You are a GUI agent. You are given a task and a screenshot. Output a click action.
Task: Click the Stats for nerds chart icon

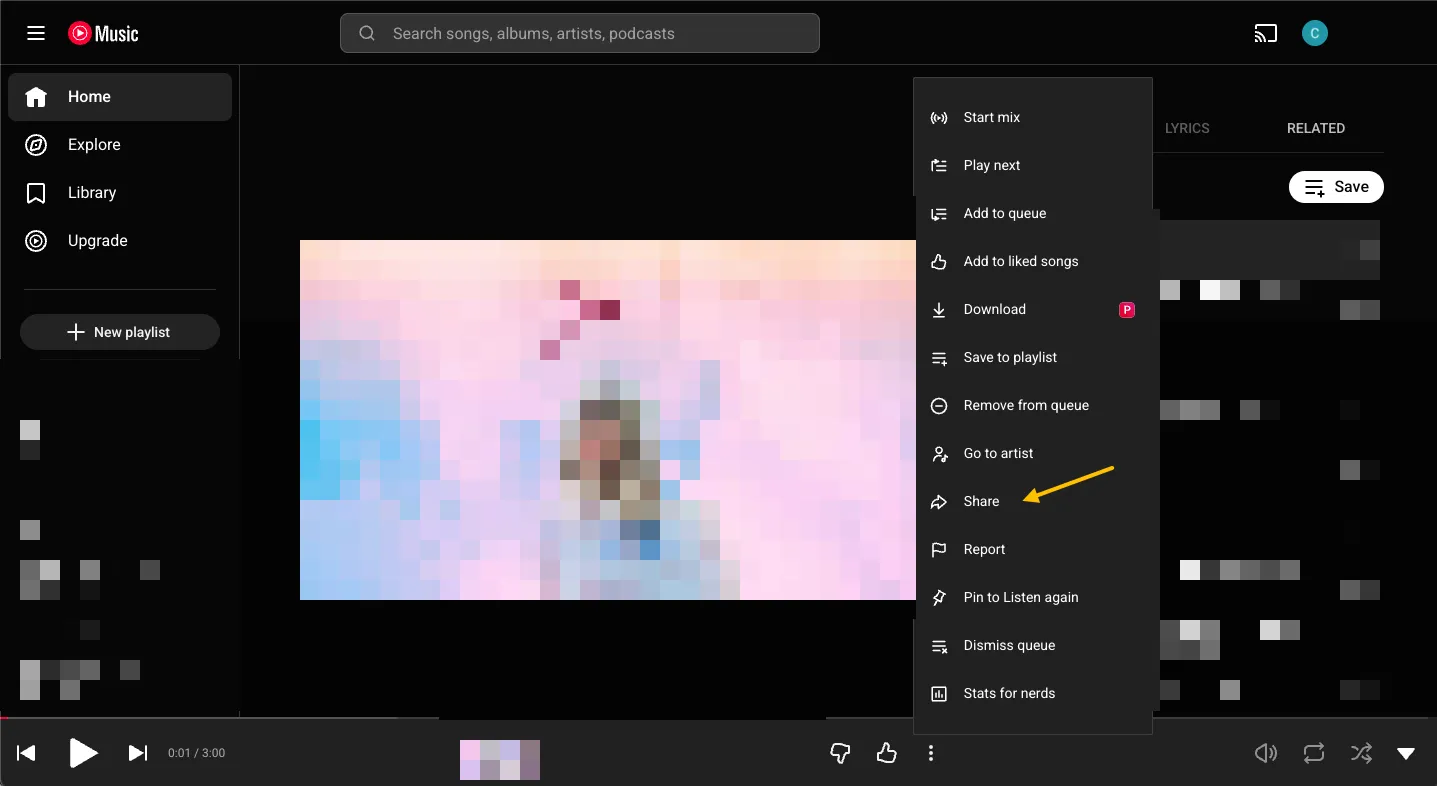click(939, 694)
